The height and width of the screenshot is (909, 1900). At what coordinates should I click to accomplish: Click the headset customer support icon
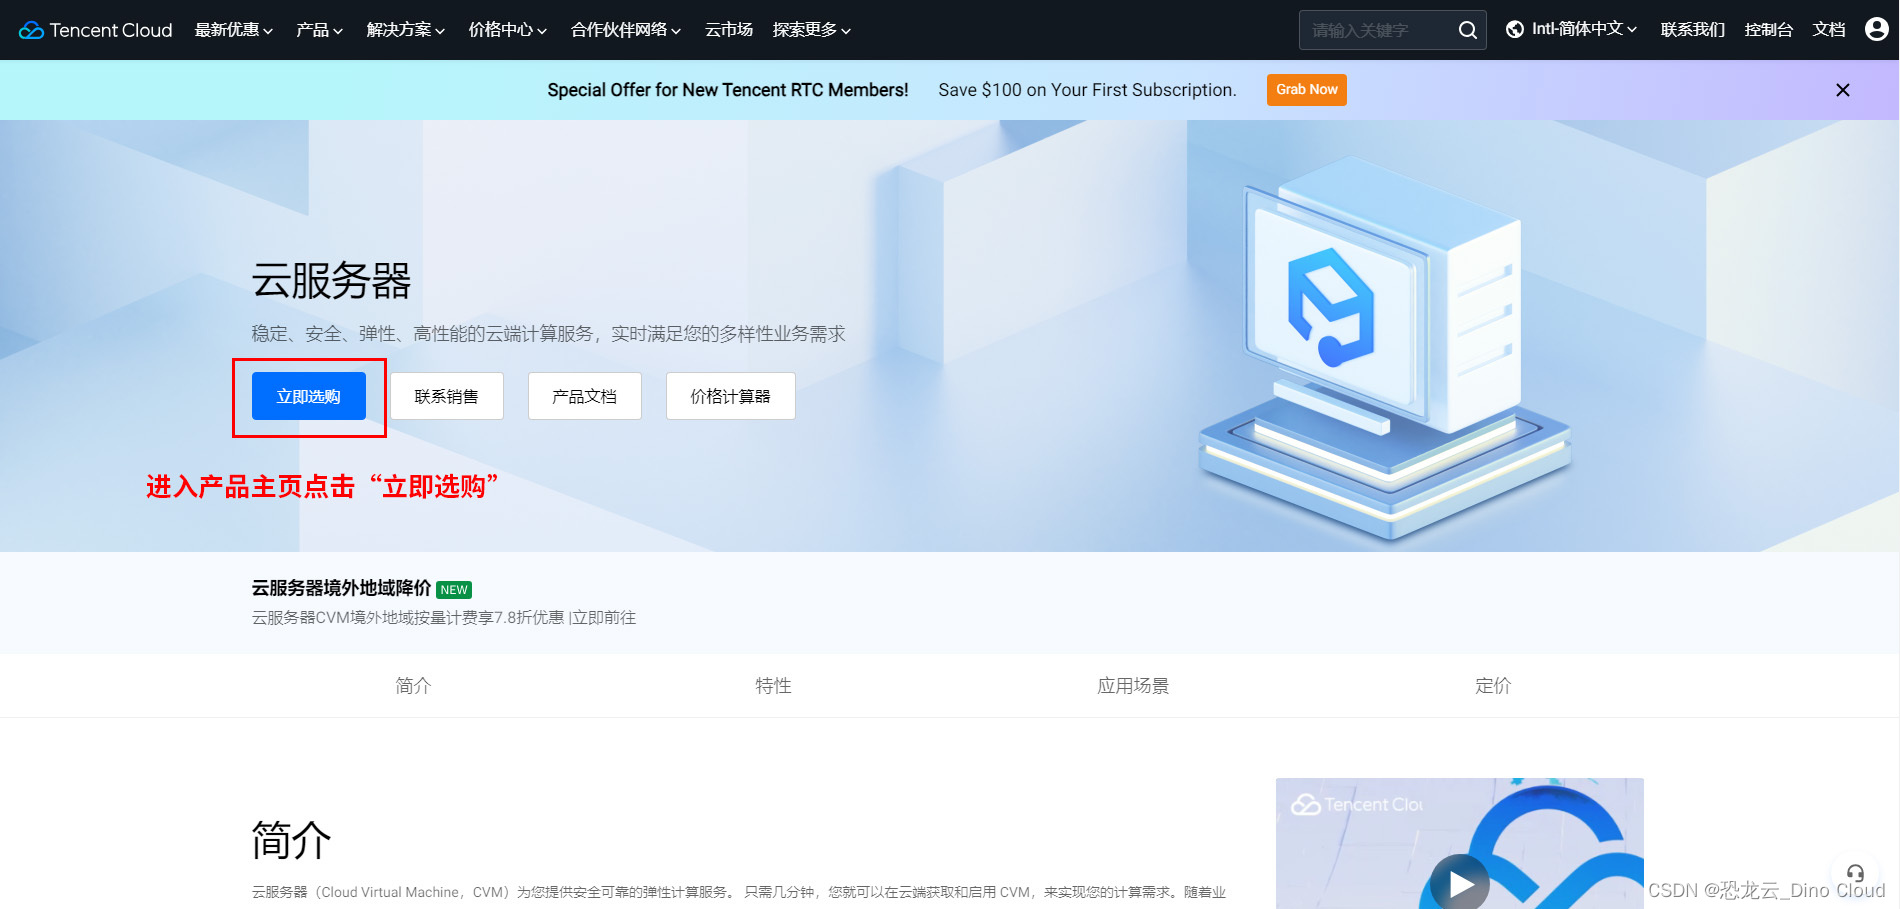(x=1855, y=872)
